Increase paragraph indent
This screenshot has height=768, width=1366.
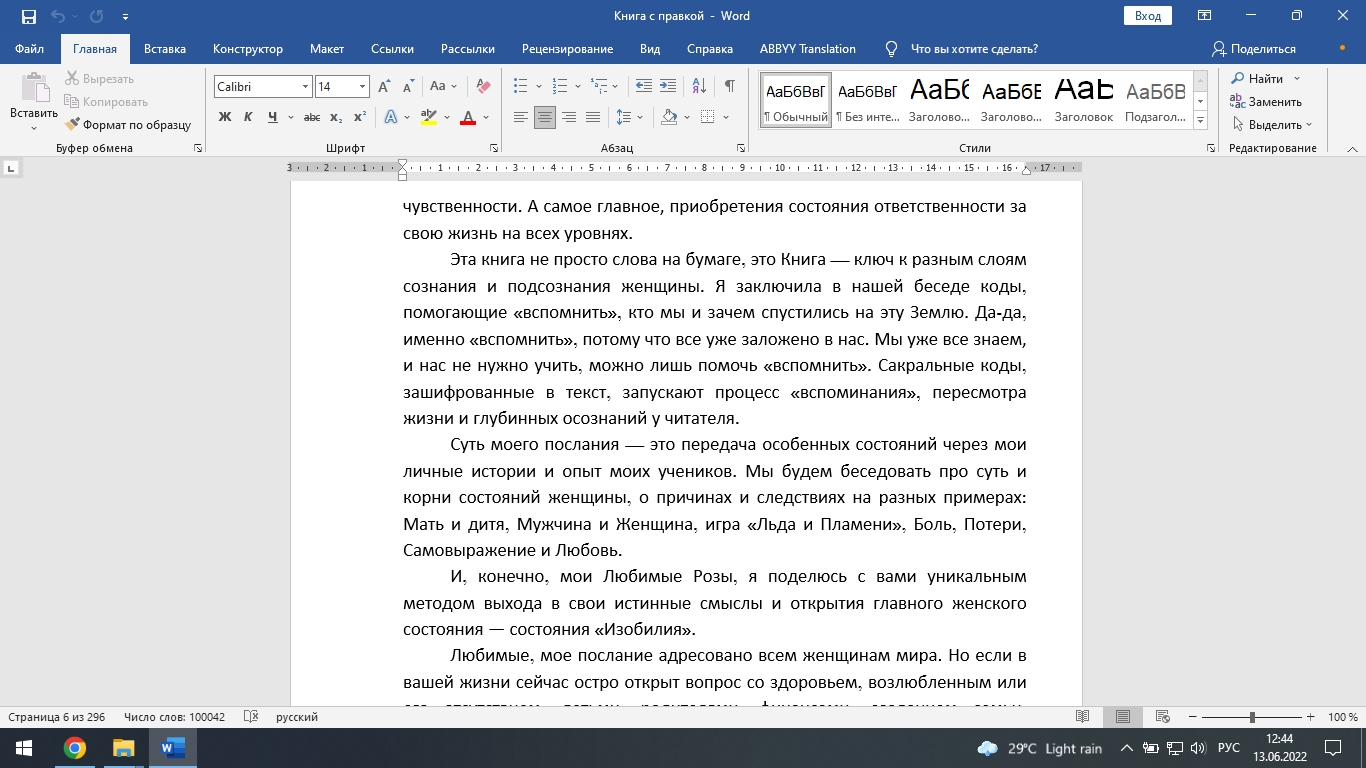[x=668, y=86]
